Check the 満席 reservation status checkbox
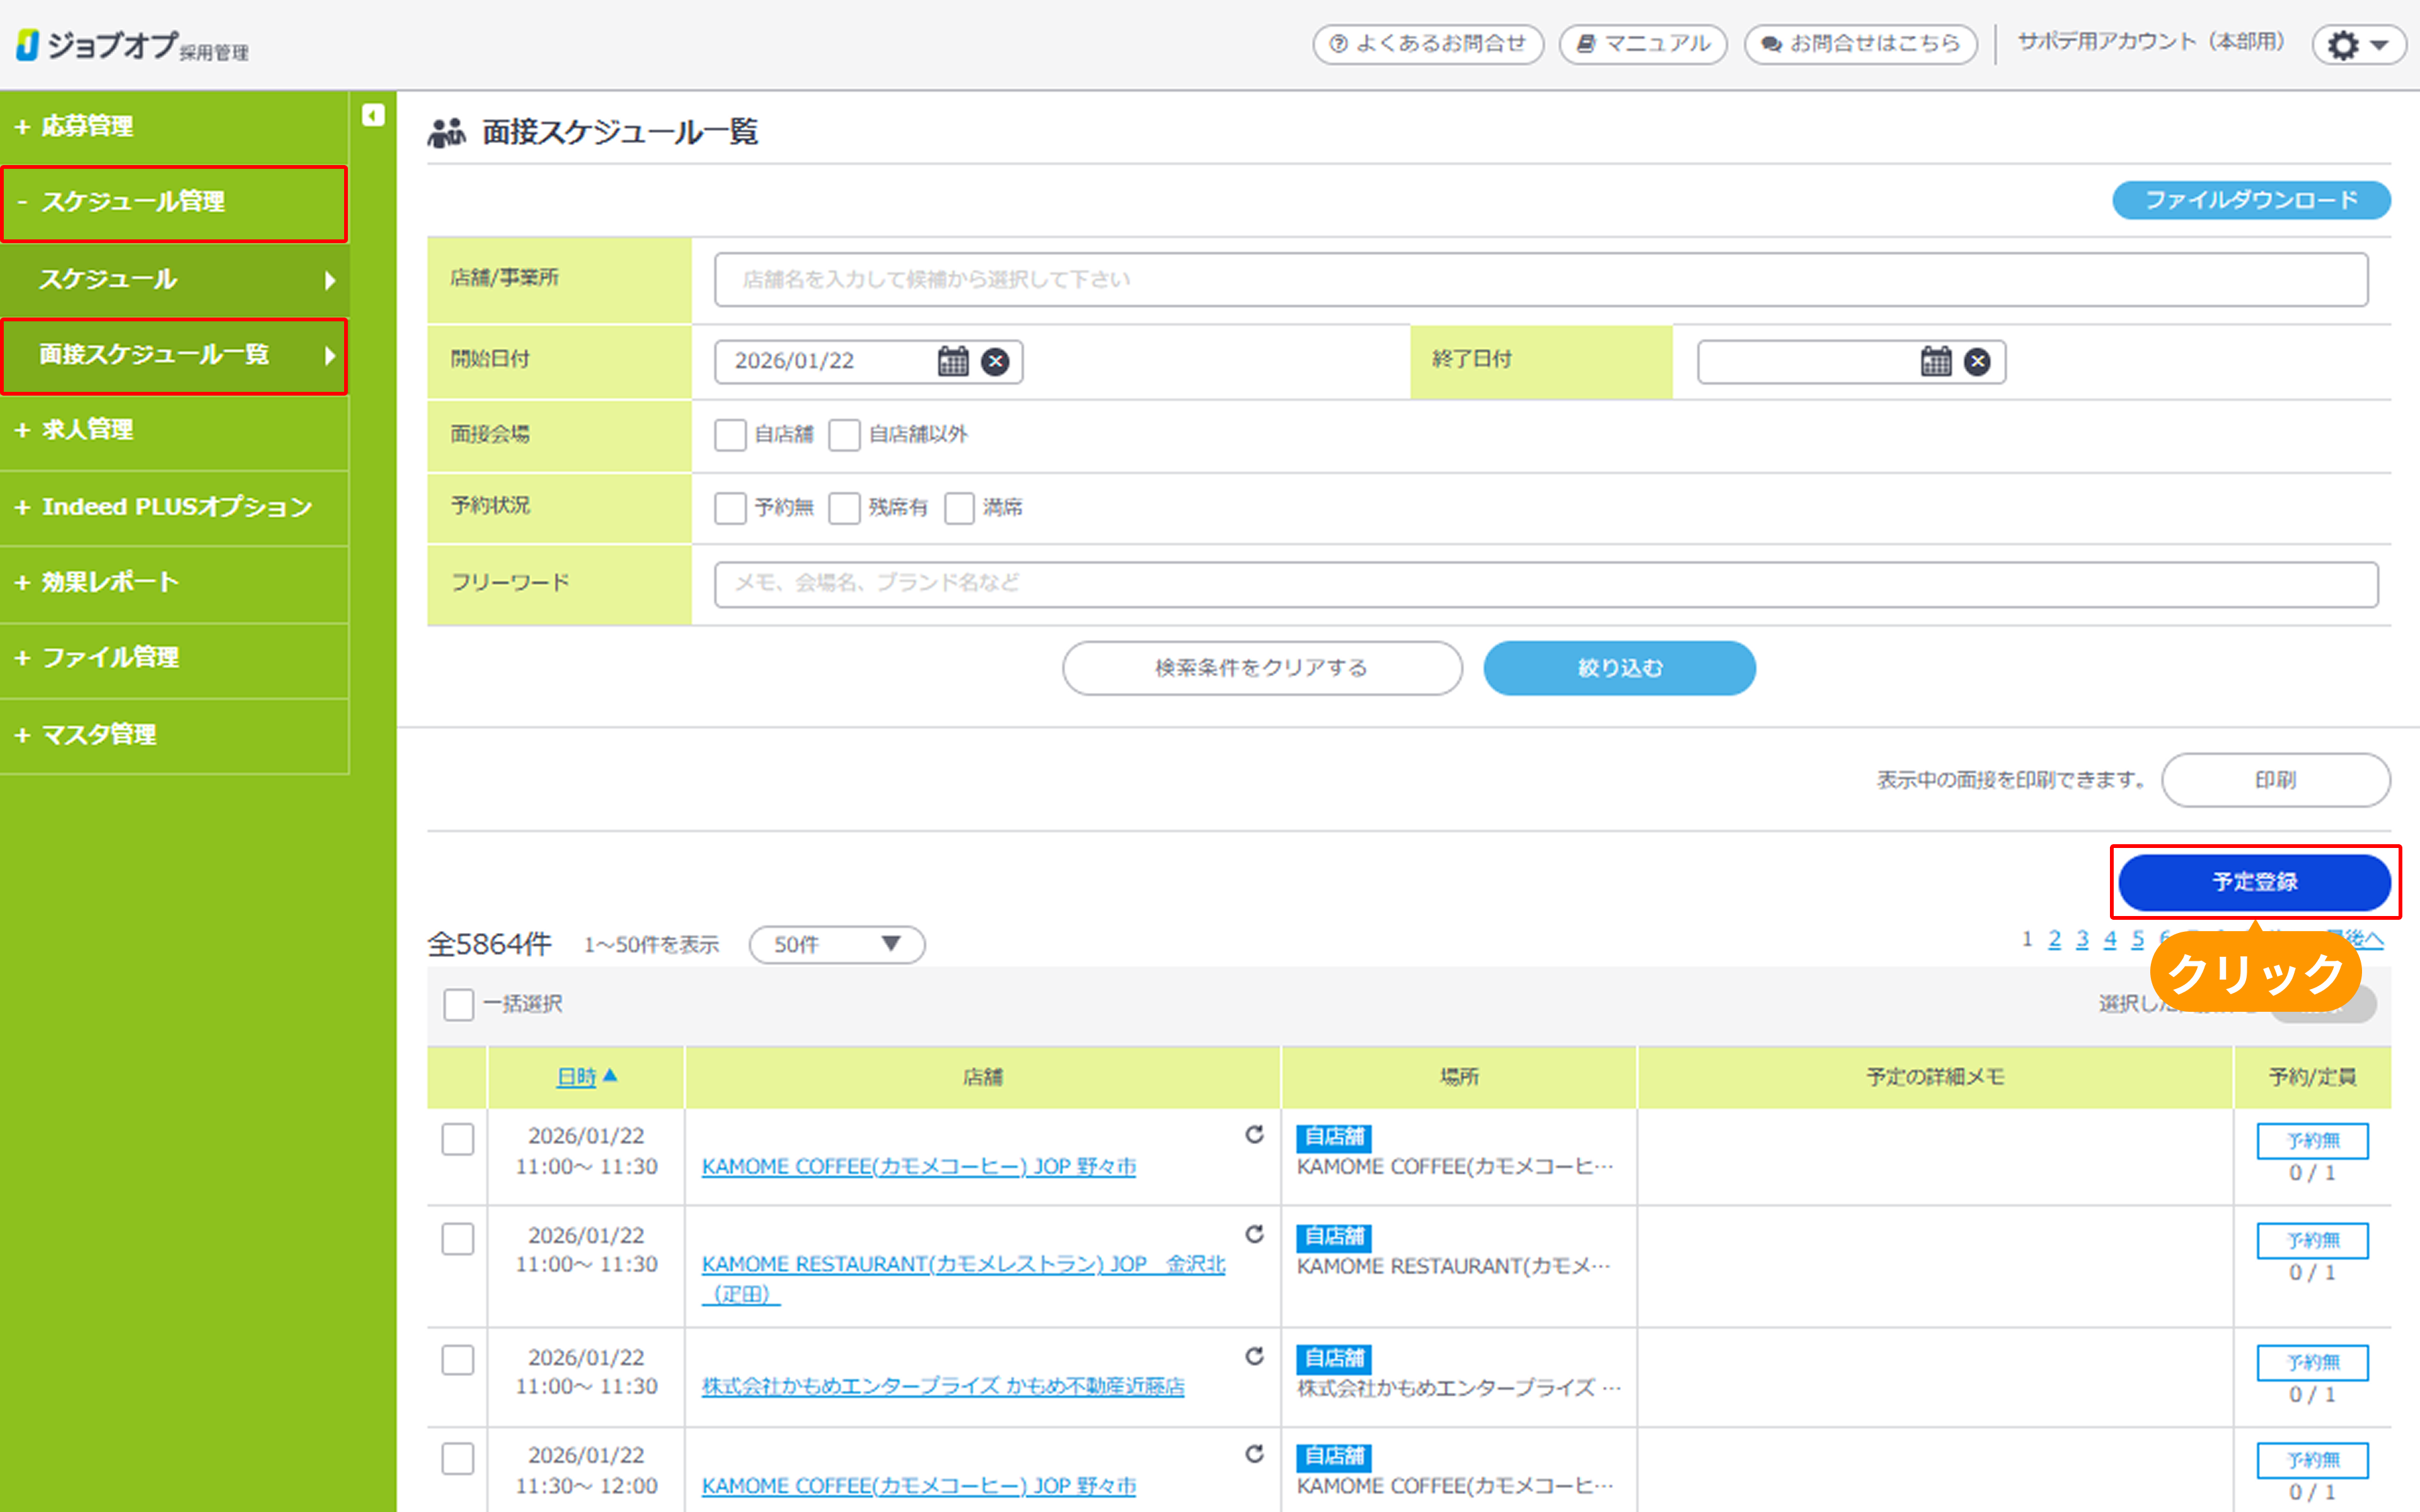The image size is (2420, 1512). click(959, 508)
